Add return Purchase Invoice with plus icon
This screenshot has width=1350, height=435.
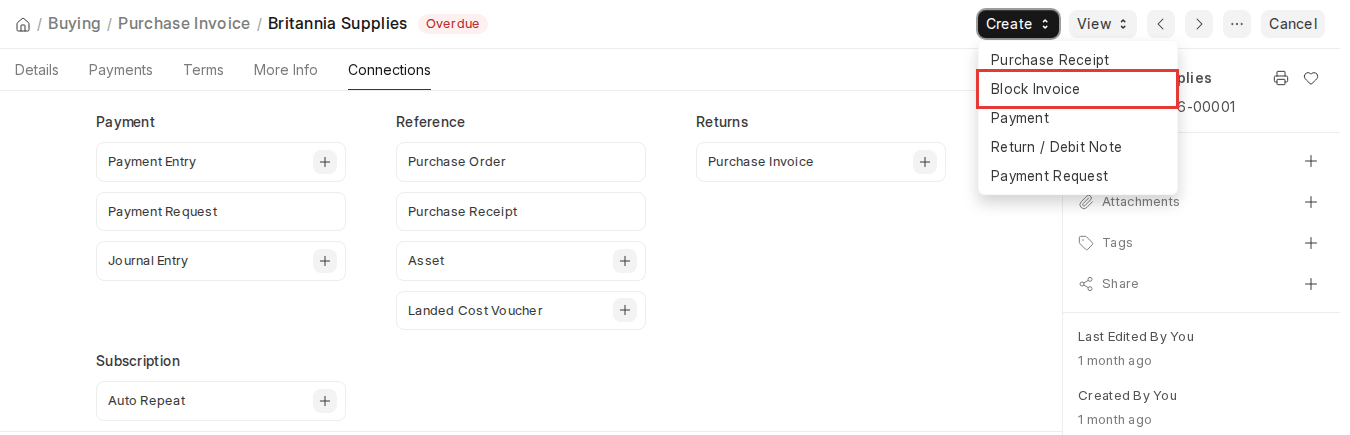(925, 162)
